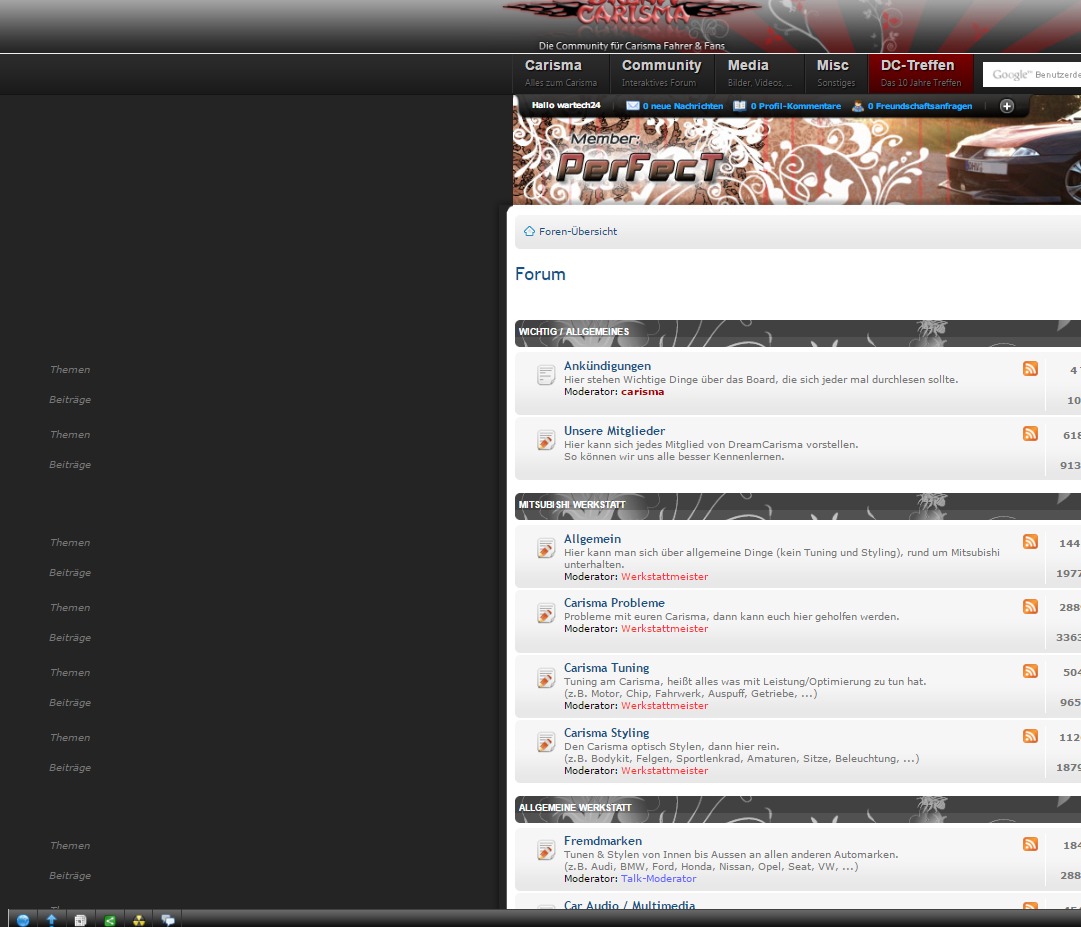Open the Carisma Styling forum

[x=606, y=733]
